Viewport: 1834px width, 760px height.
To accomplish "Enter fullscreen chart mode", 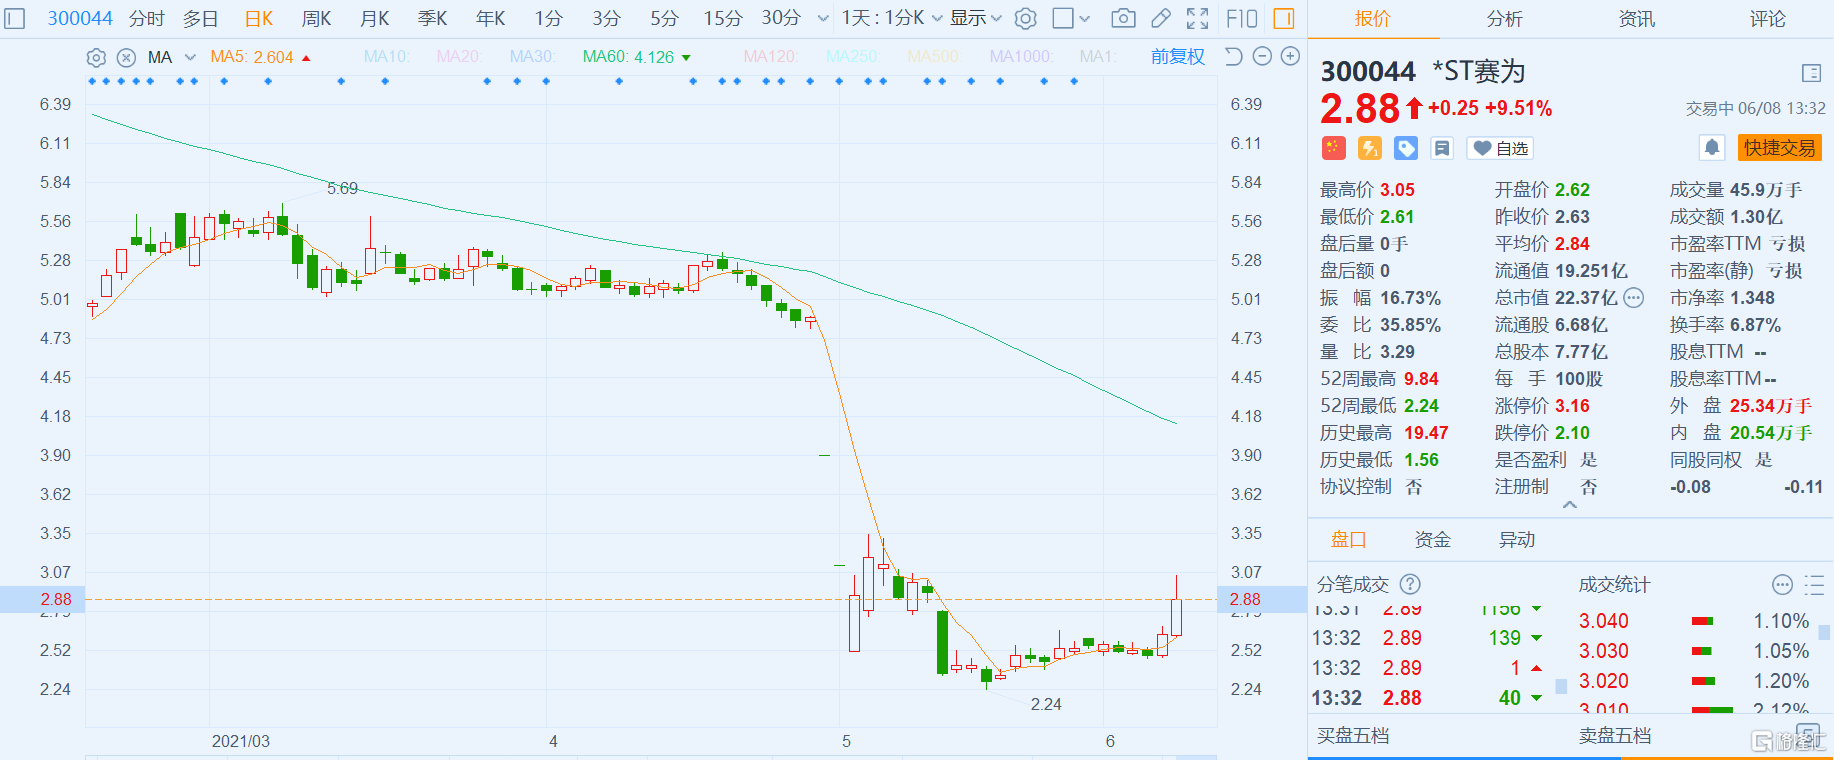I will pos(1197,18).
